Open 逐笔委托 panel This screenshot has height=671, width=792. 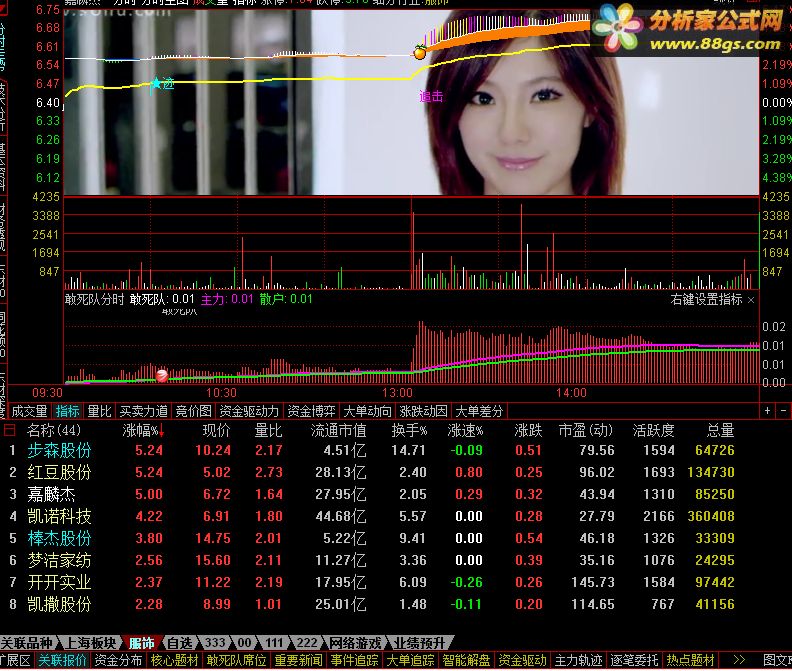(x=634, y=660)
